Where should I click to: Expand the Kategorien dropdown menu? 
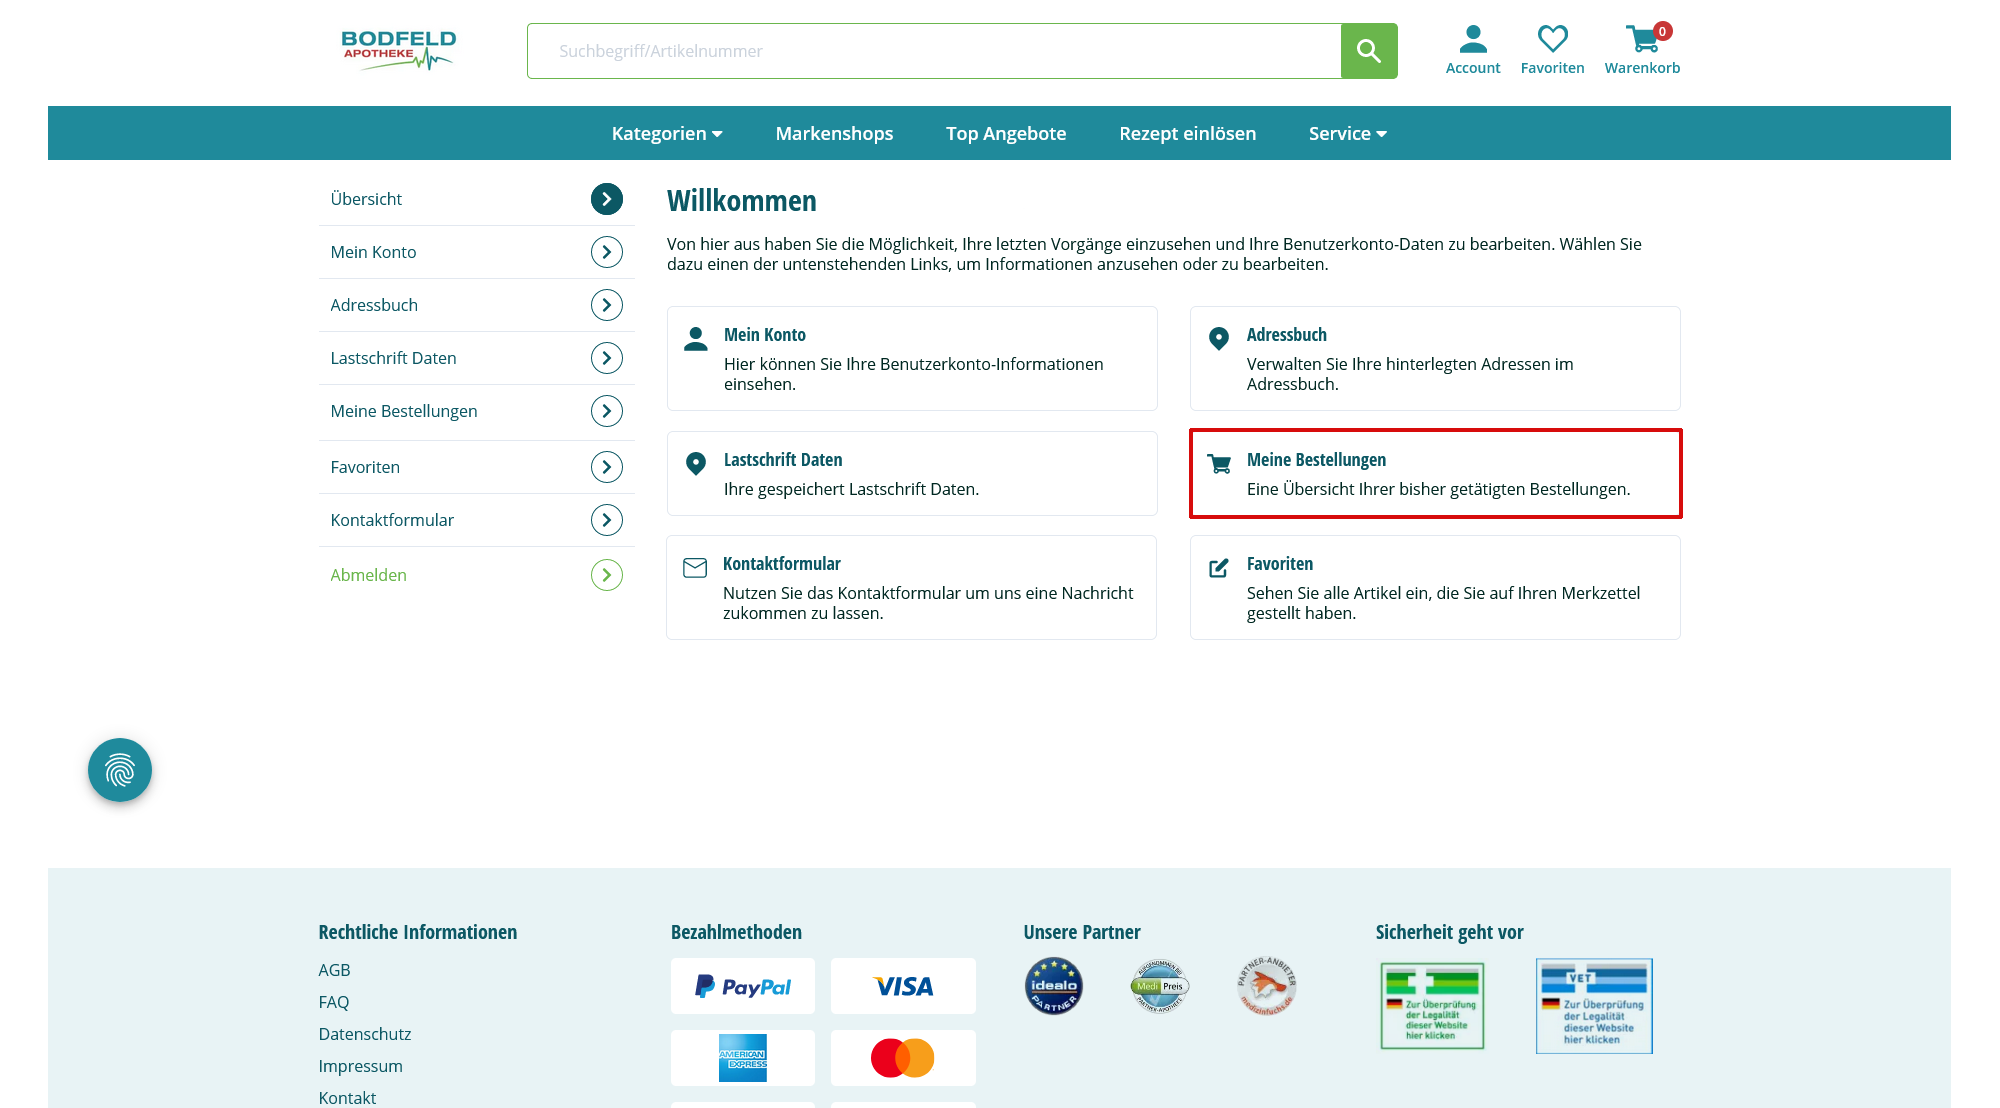coord(666,133)
